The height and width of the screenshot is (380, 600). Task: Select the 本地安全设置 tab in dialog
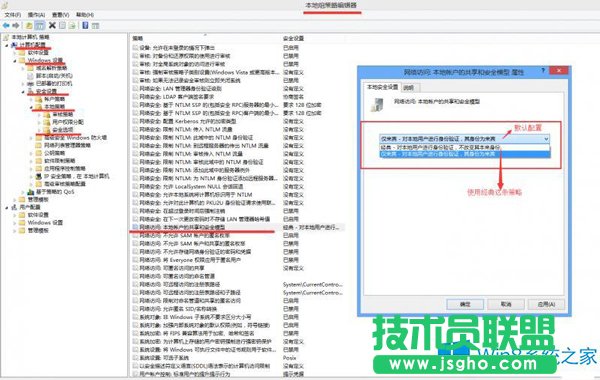[x=382, y=87]
